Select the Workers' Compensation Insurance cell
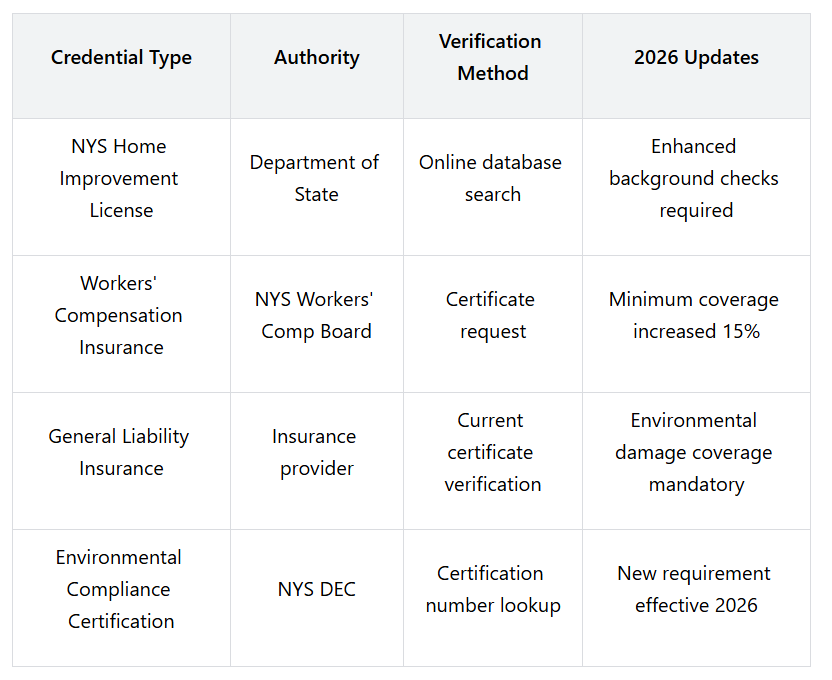The image size is (832, 680). point(120,315)
